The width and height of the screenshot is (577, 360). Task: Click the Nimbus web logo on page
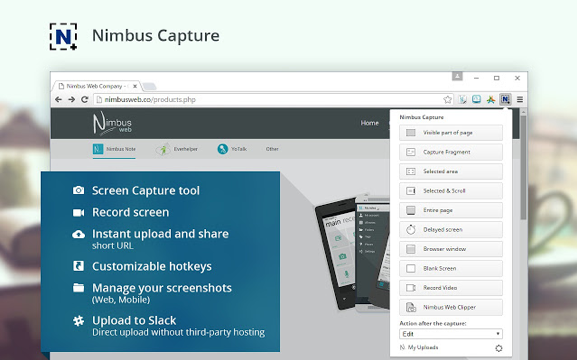pyautogui.click(x=112, y=123)
